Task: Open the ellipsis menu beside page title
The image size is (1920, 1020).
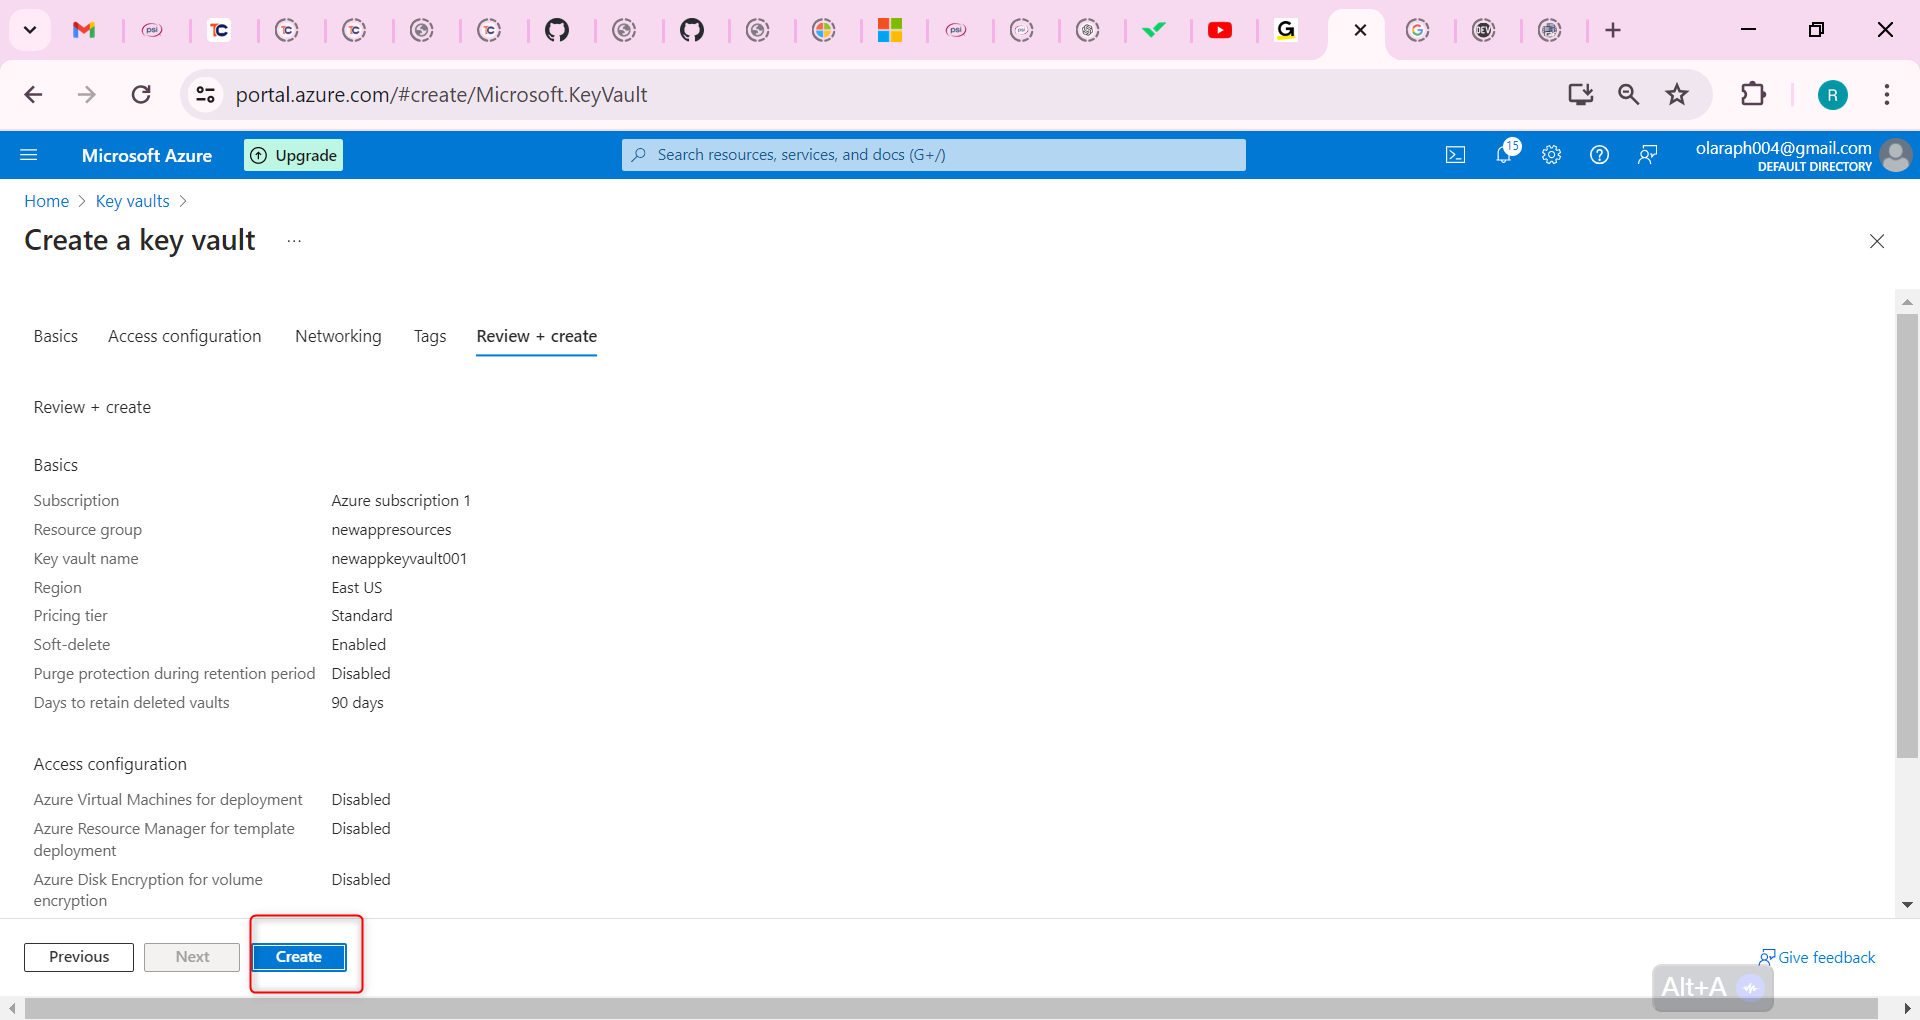Action: (x=293, y=241)
